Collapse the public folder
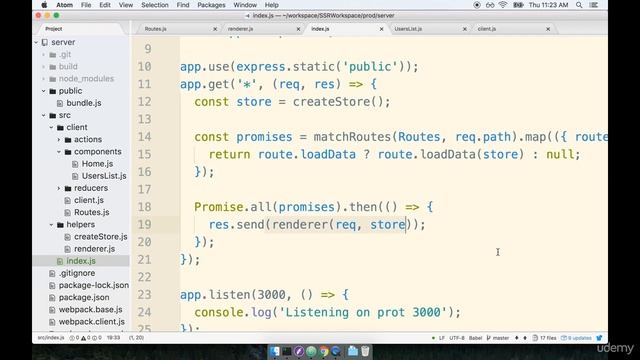640x360 pixels. pos(44,91)
